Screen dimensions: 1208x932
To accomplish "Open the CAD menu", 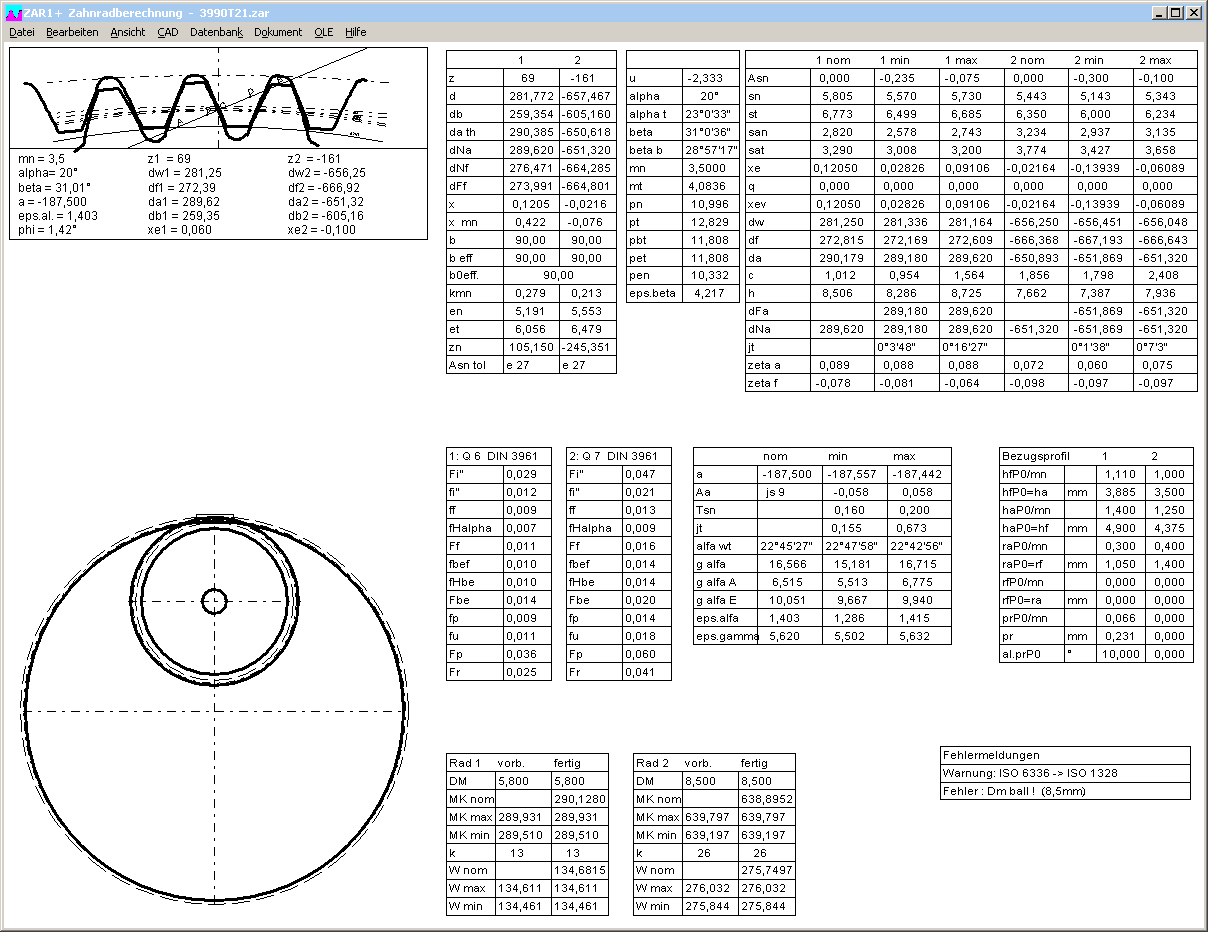I will (x=168, y=32).
